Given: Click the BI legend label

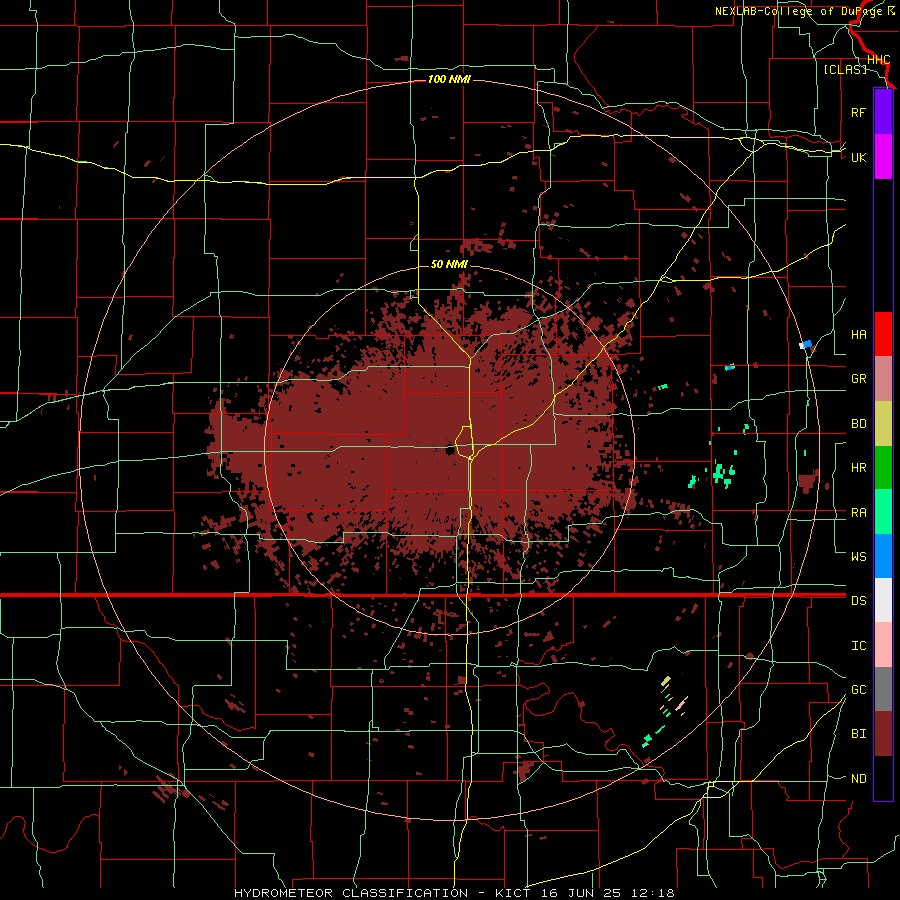Looking at the screenshot, I should (x=858, y=734).
